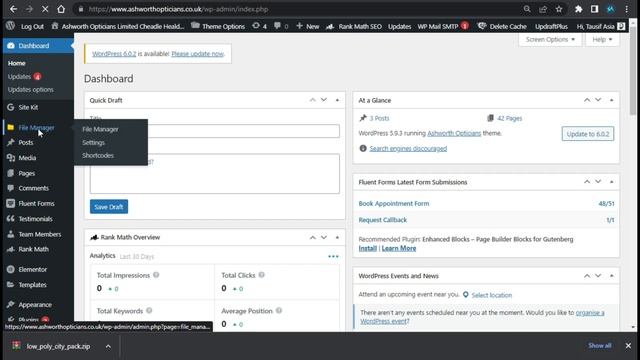640x360 pixels.
Task: Open Request Callback form link
Action: click(x=382, y=220)
